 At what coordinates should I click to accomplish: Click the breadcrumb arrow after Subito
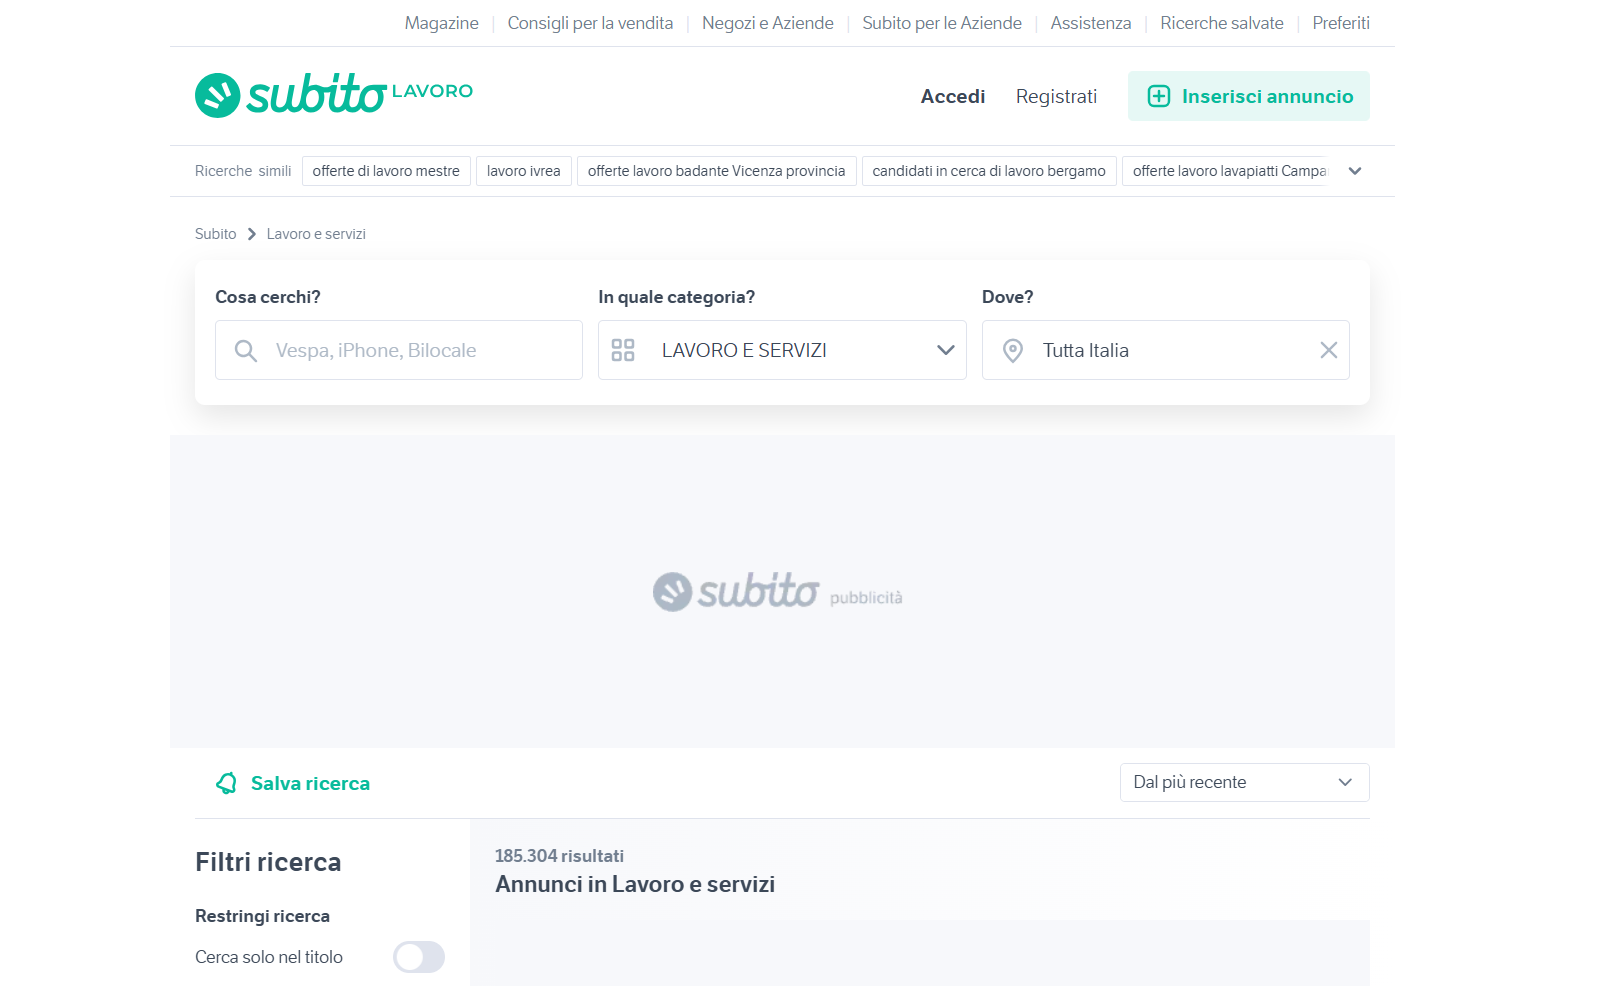click(250, 233)
